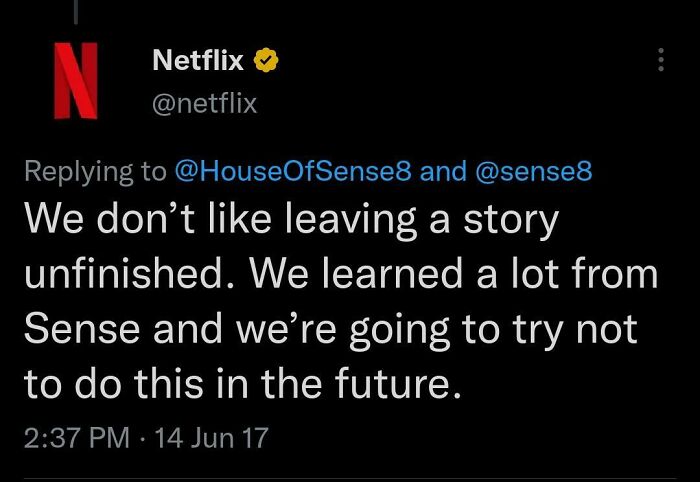
Task: Open the @sense8 mention link
Action: 530,171
